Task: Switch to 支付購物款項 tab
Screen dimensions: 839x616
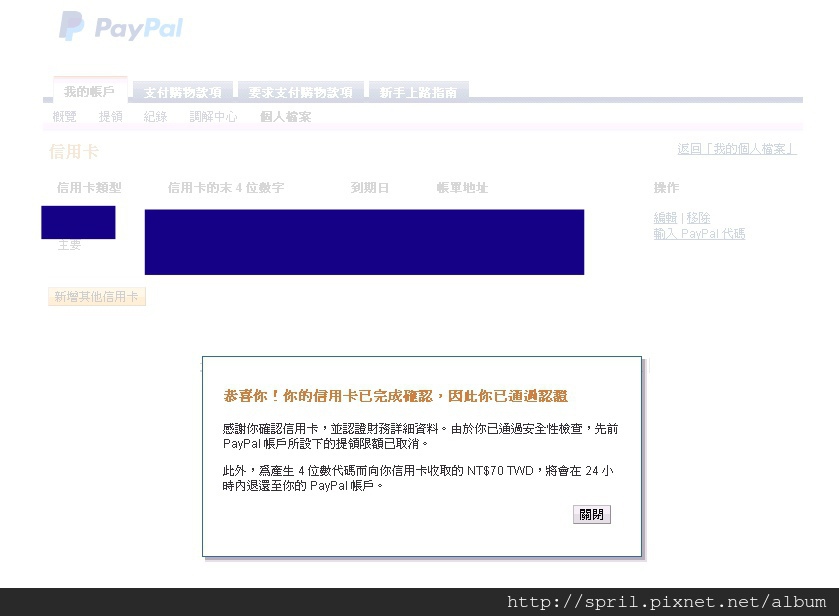Action: click(182, 93)
